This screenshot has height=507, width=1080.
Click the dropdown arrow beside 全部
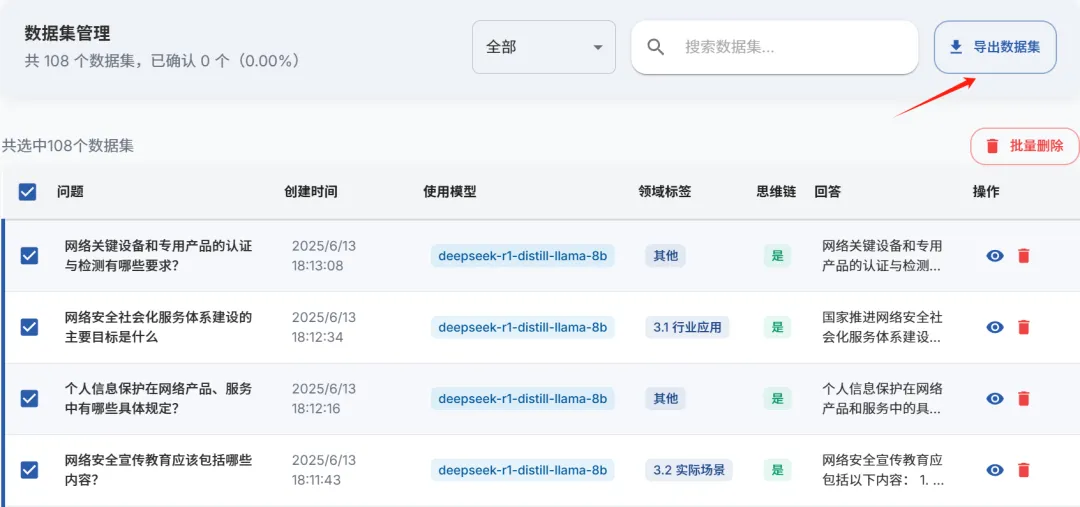597,48
